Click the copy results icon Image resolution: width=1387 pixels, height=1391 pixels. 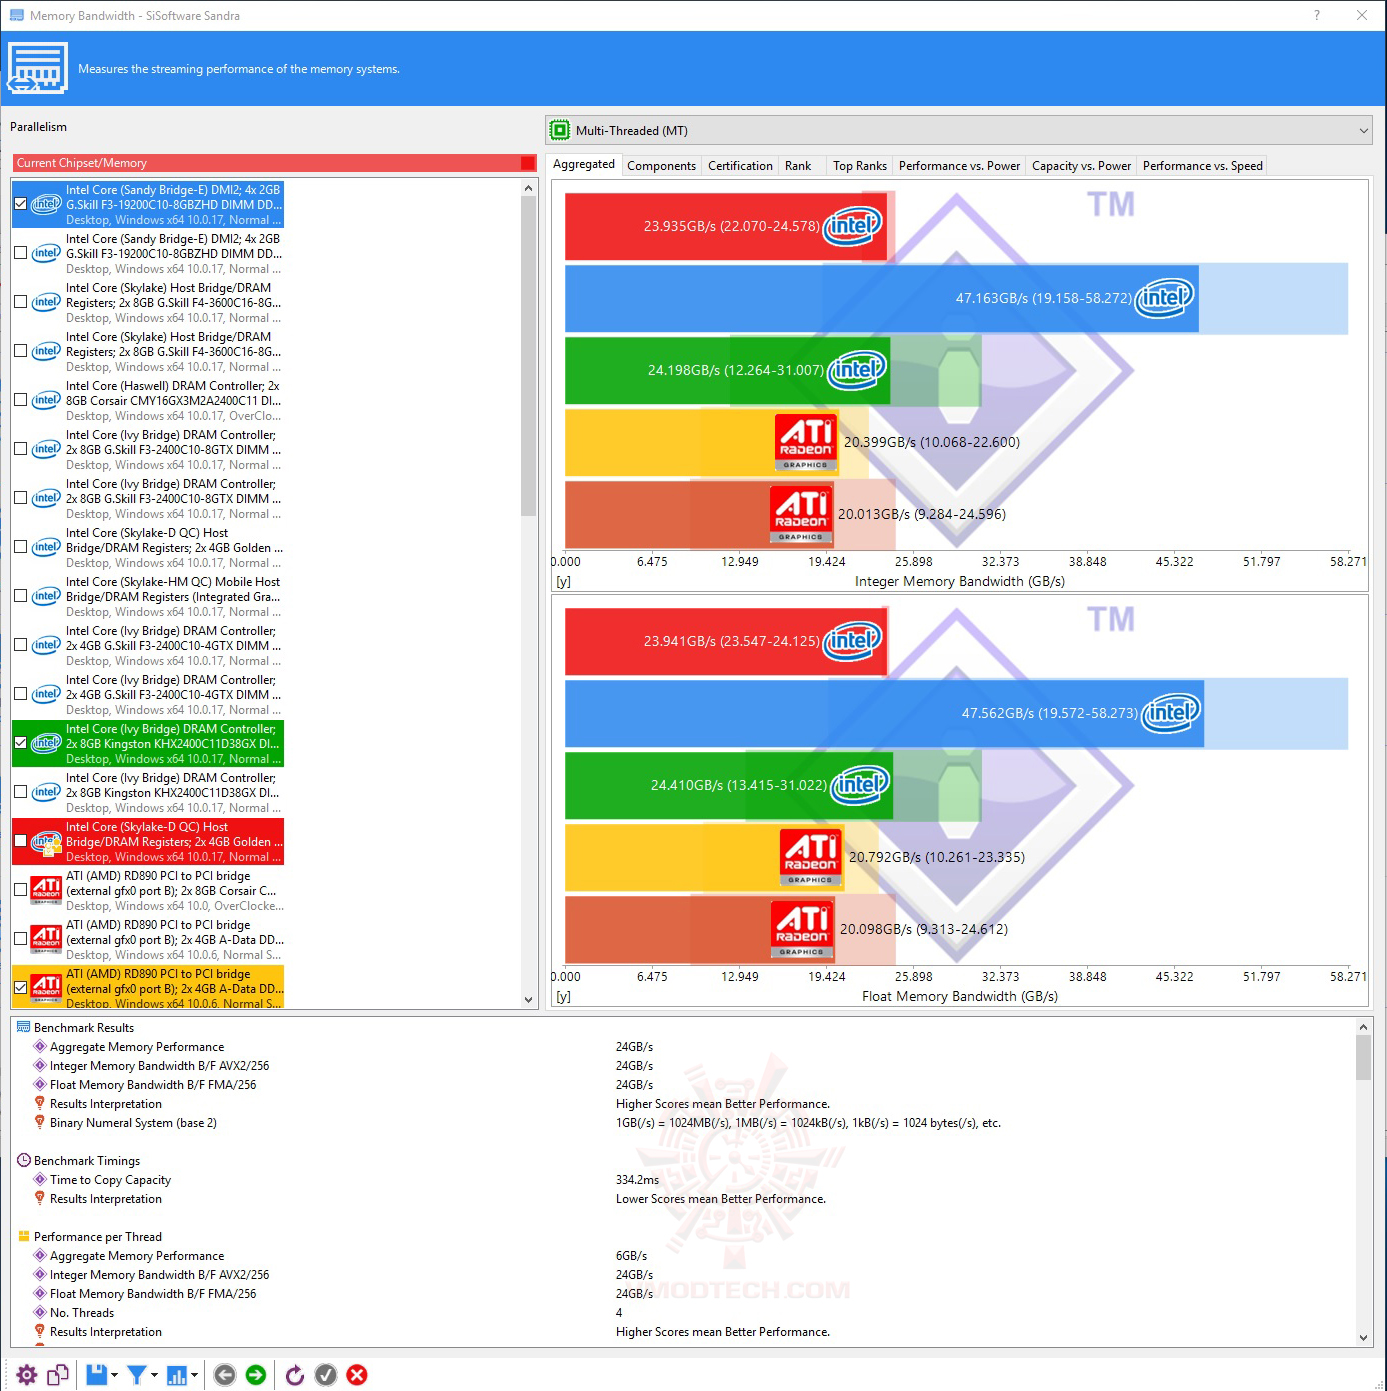pos(58,1375)
